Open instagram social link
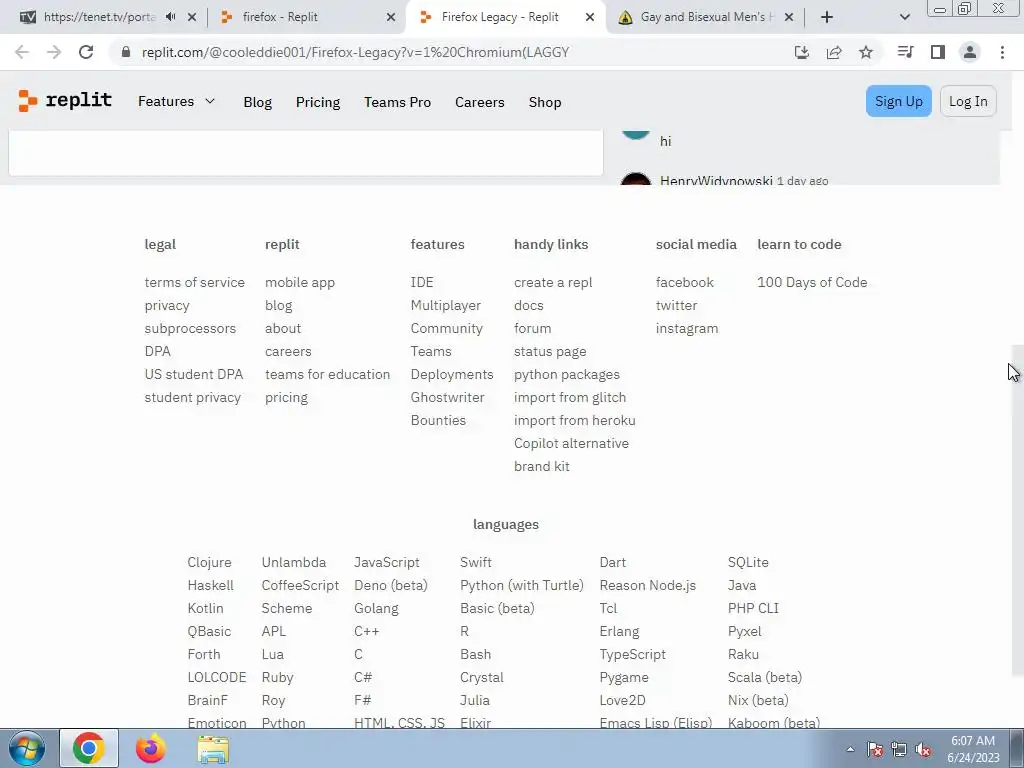The width and height of the screenshot is (1024, 768). point(687,328)
